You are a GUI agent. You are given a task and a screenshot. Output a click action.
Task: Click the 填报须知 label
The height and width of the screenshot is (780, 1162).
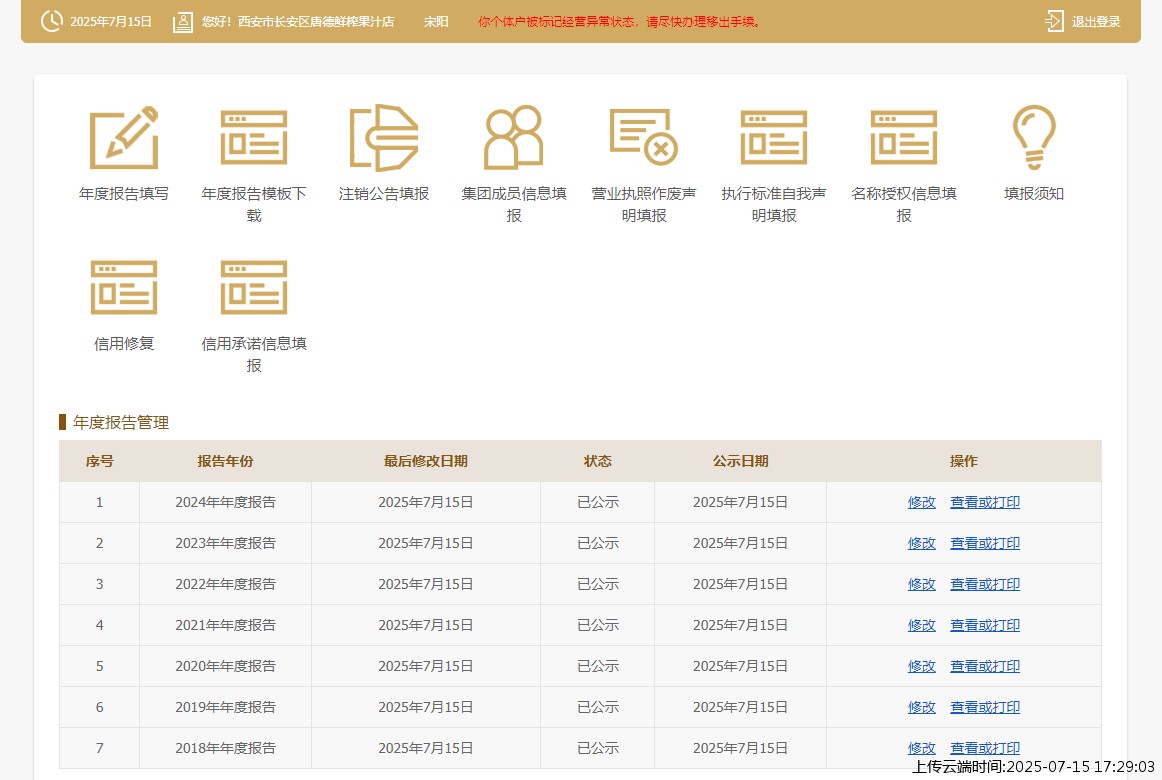pos(1034,193)
